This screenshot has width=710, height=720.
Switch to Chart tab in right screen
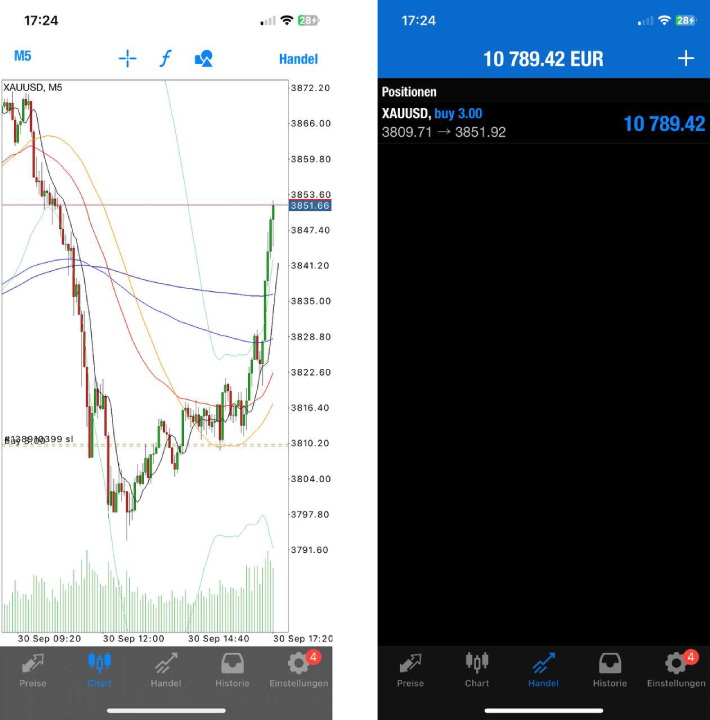coord(477,670)
